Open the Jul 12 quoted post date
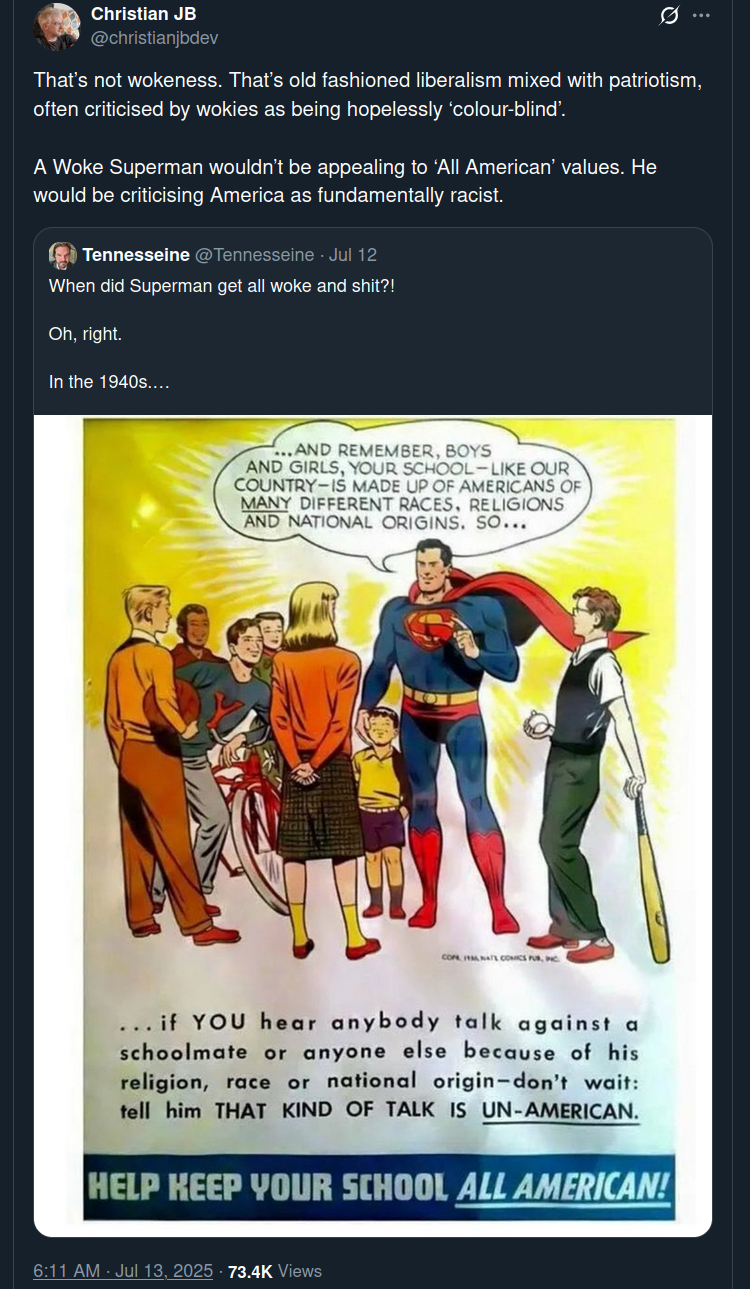The height and width of the screenshot is (1289, 750). tap(353, 255)
